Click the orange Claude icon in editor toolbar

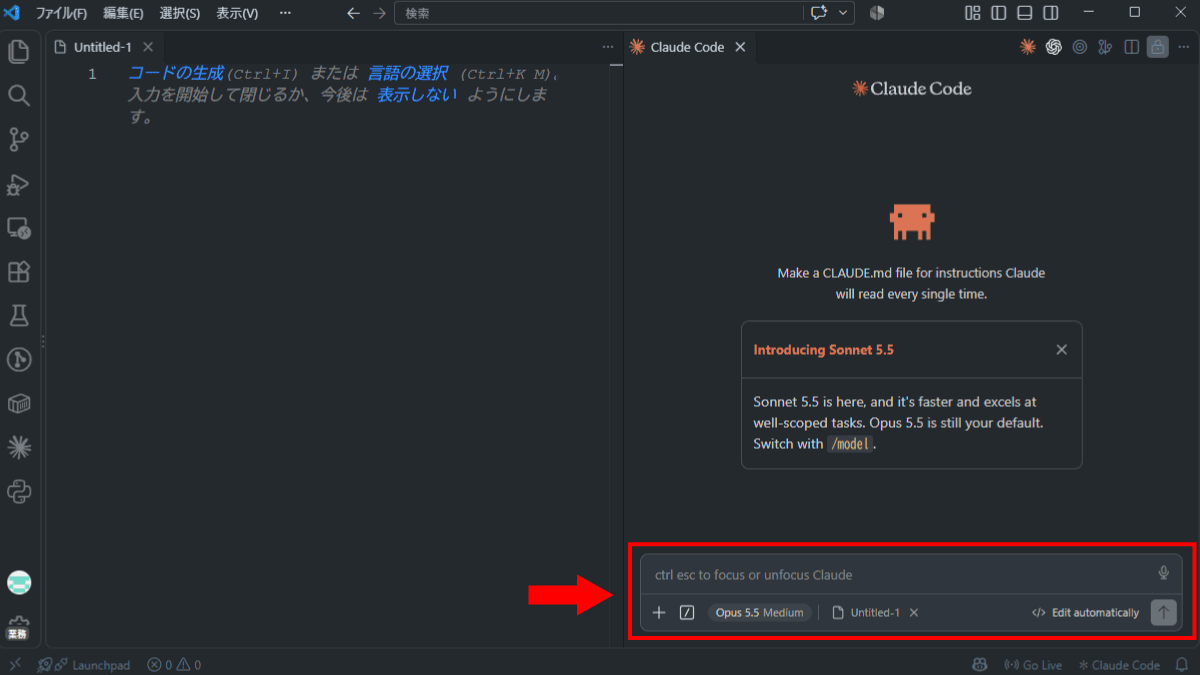point(1027,47)
